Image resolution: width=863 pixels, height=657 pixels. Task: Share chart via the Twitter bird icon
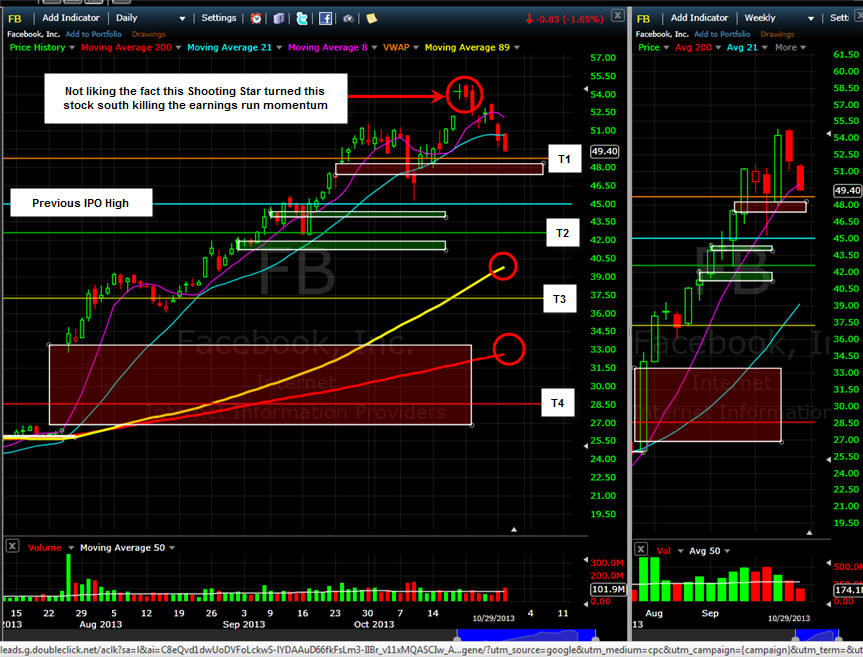coord(302,19)
